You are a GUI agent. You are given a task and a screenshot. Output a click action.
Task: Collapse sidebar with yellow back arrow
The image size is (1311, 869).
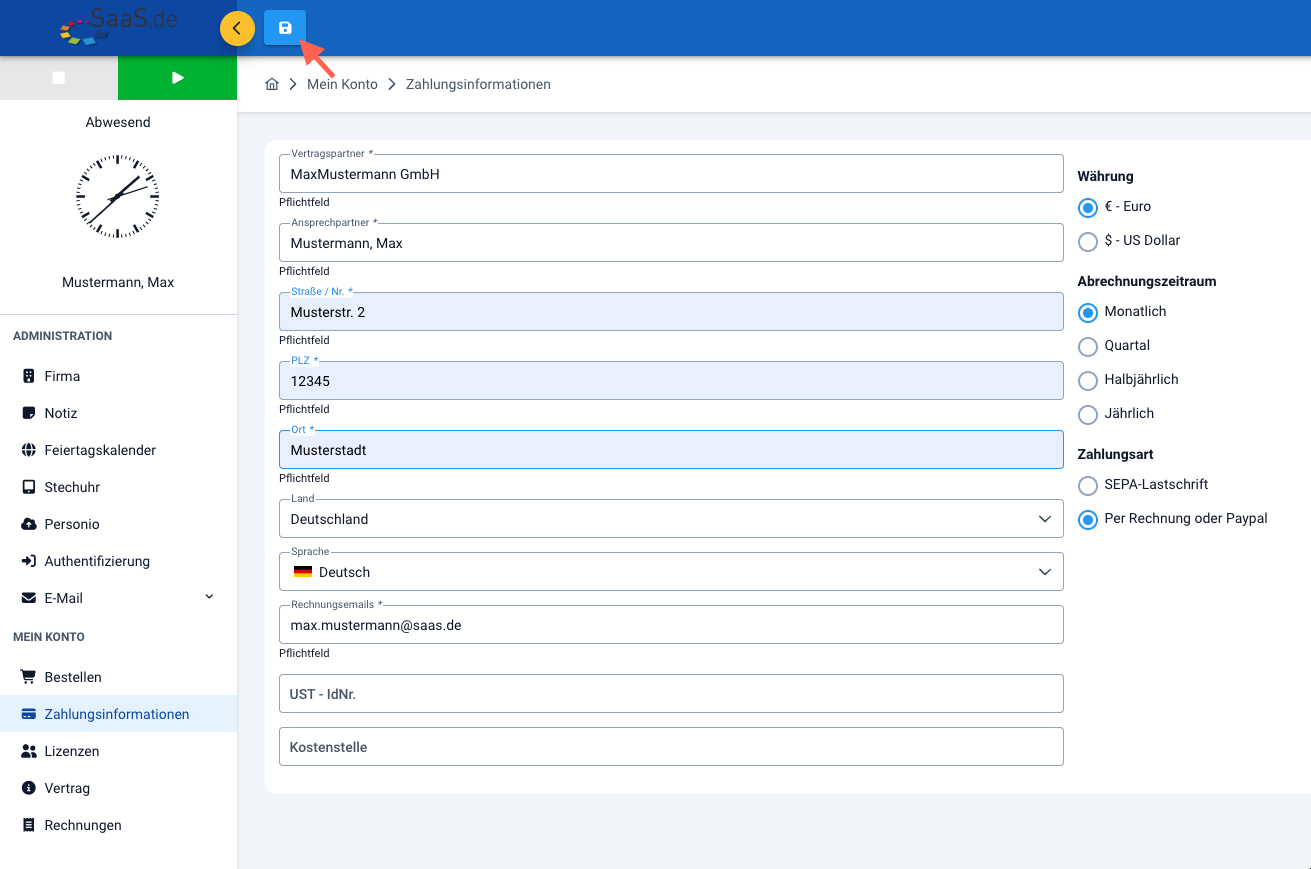pos(237,28)
